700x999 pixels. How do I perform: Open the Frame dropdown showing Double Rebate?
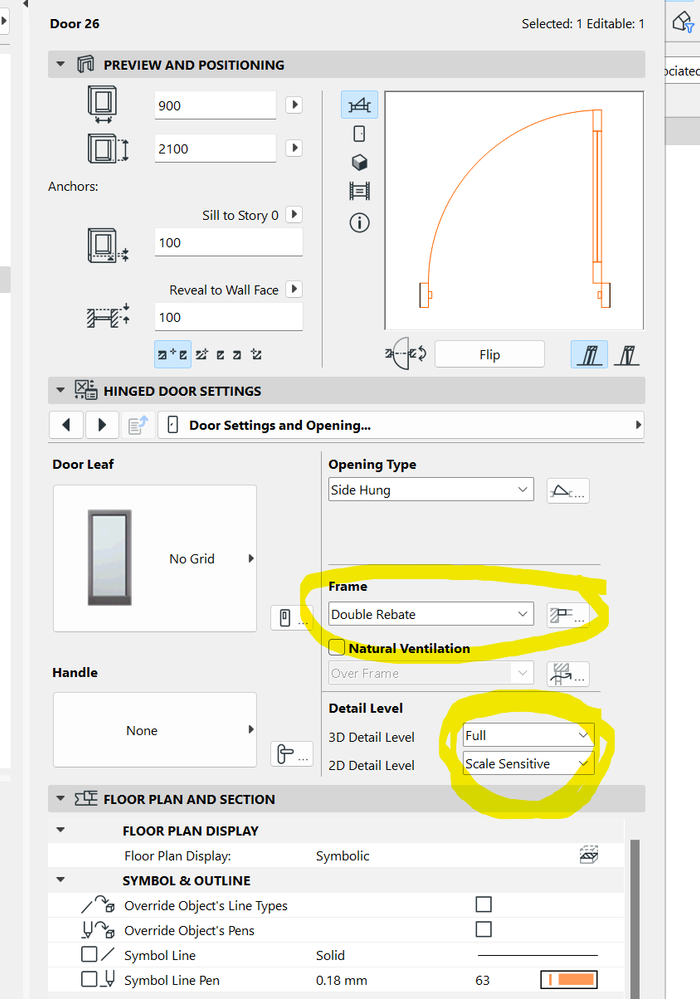(x=431, y=614)
